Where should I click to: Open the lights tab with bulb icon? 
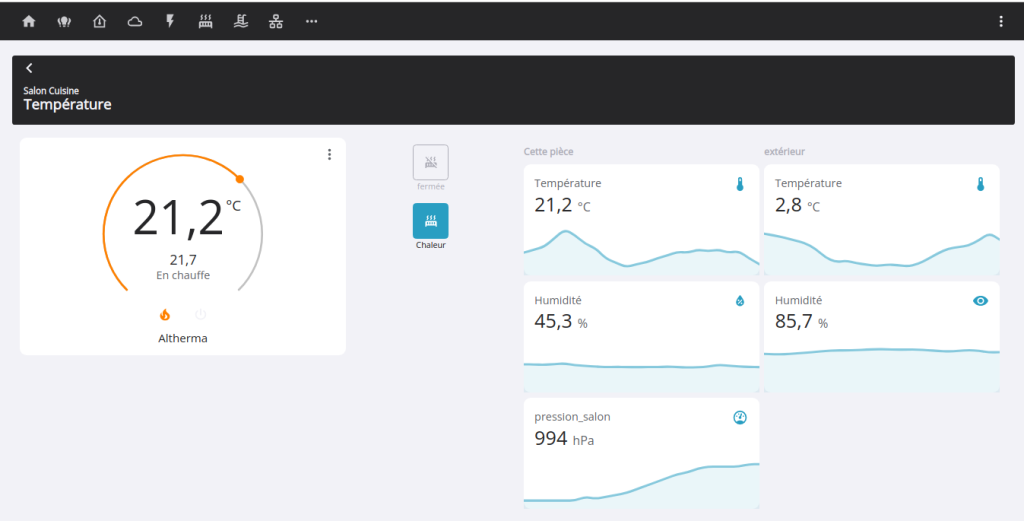tap(64, 22)
